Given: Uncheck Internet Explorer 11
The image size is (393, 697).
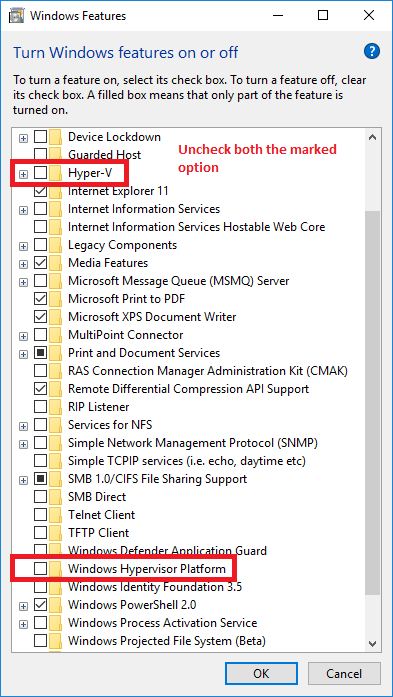Looking at the screenshot, I should click(x=40, y=191).
